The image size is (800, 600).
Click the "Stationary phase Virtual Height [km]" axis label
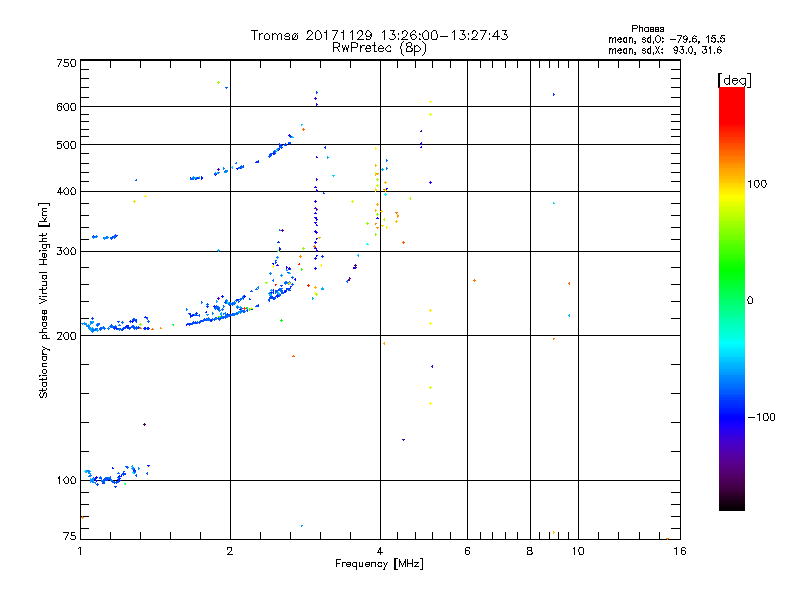coord(44,300)
